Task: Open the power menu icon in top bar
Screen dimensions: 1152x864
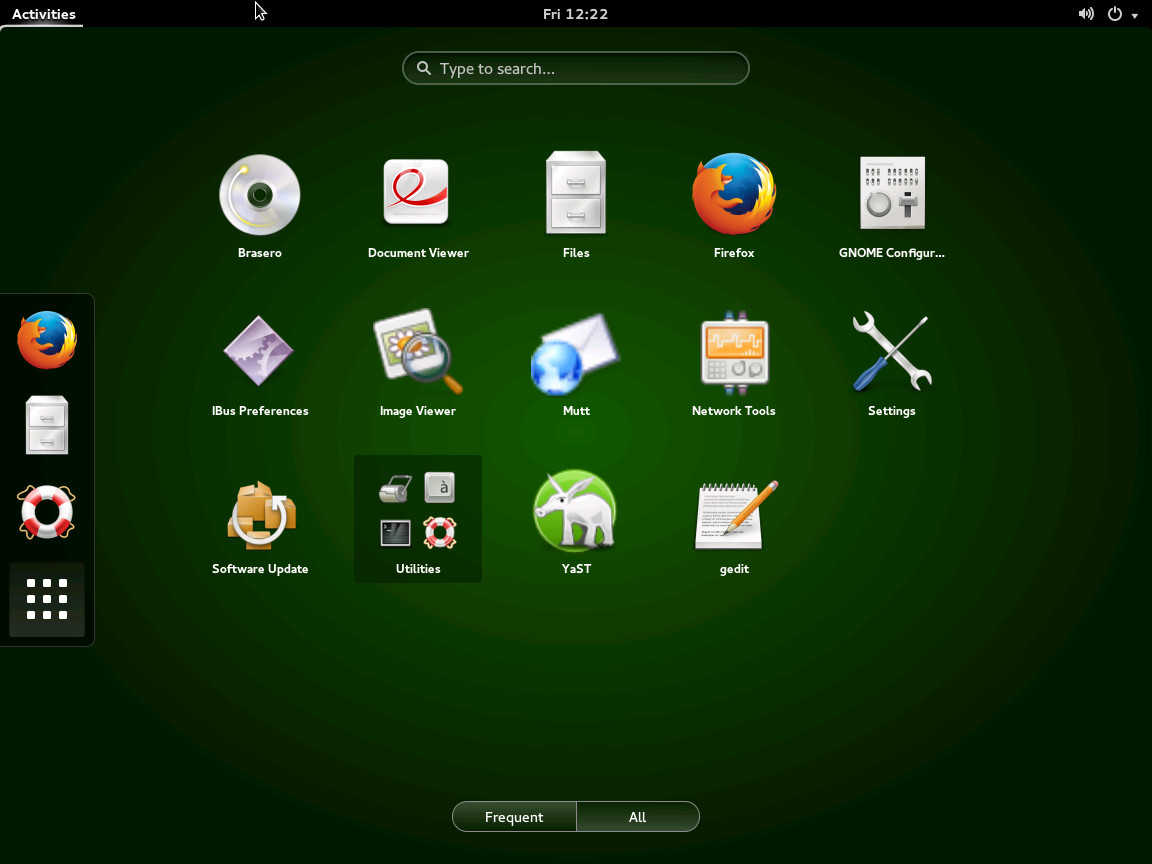Action: (x=1115, y=14)
